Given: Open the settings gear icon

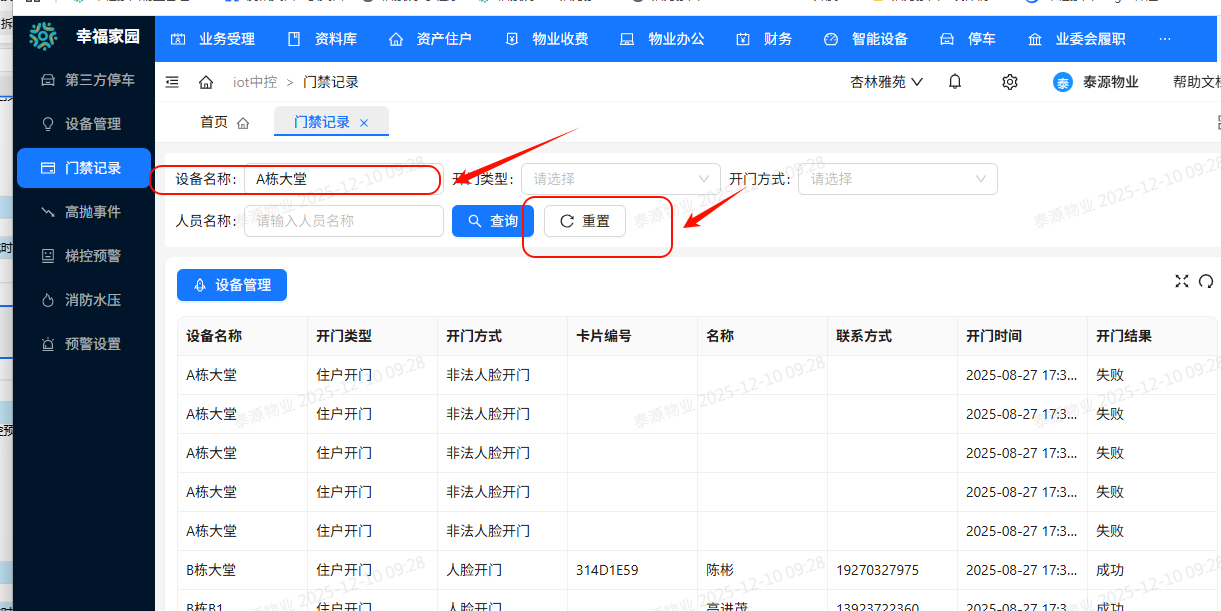Looking at the screenshot, I should pyautogui.click(x=1010, y=82).
